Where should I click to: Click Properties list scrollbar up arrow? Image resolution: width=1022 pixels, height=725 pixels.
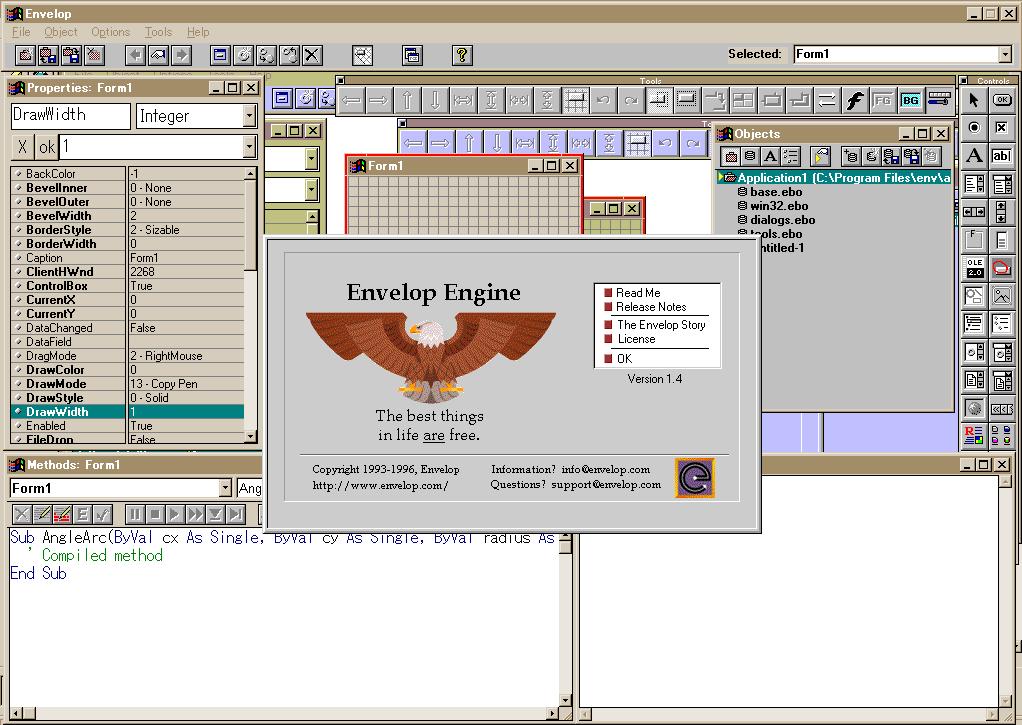pos(250,173)
